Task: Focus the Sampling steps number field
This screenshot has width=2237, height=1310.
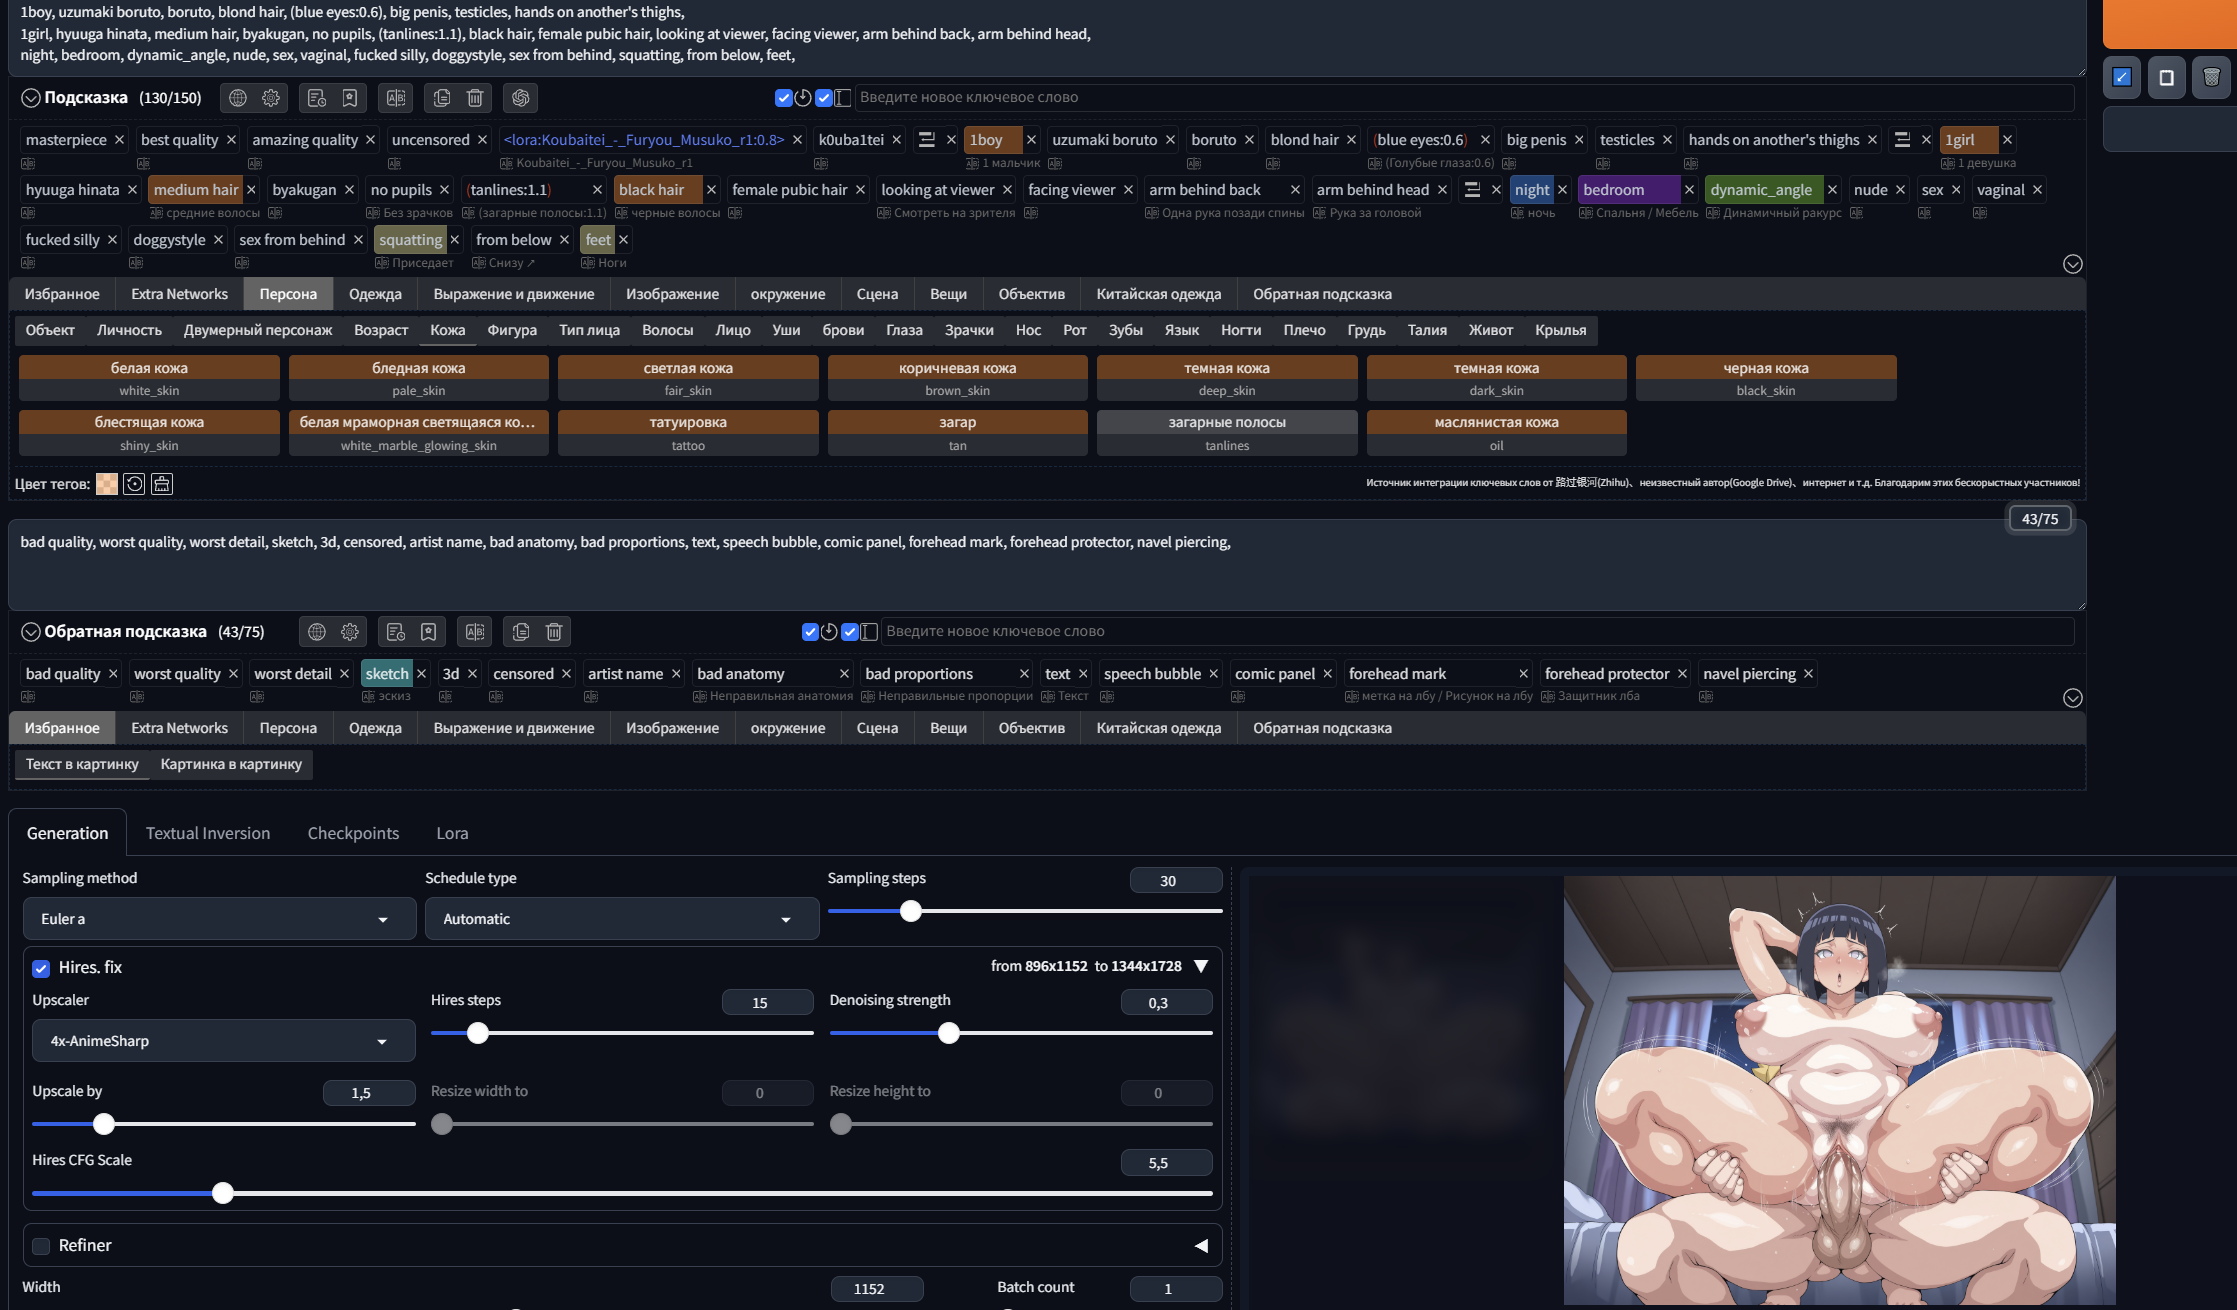Action: (1176, 881)
